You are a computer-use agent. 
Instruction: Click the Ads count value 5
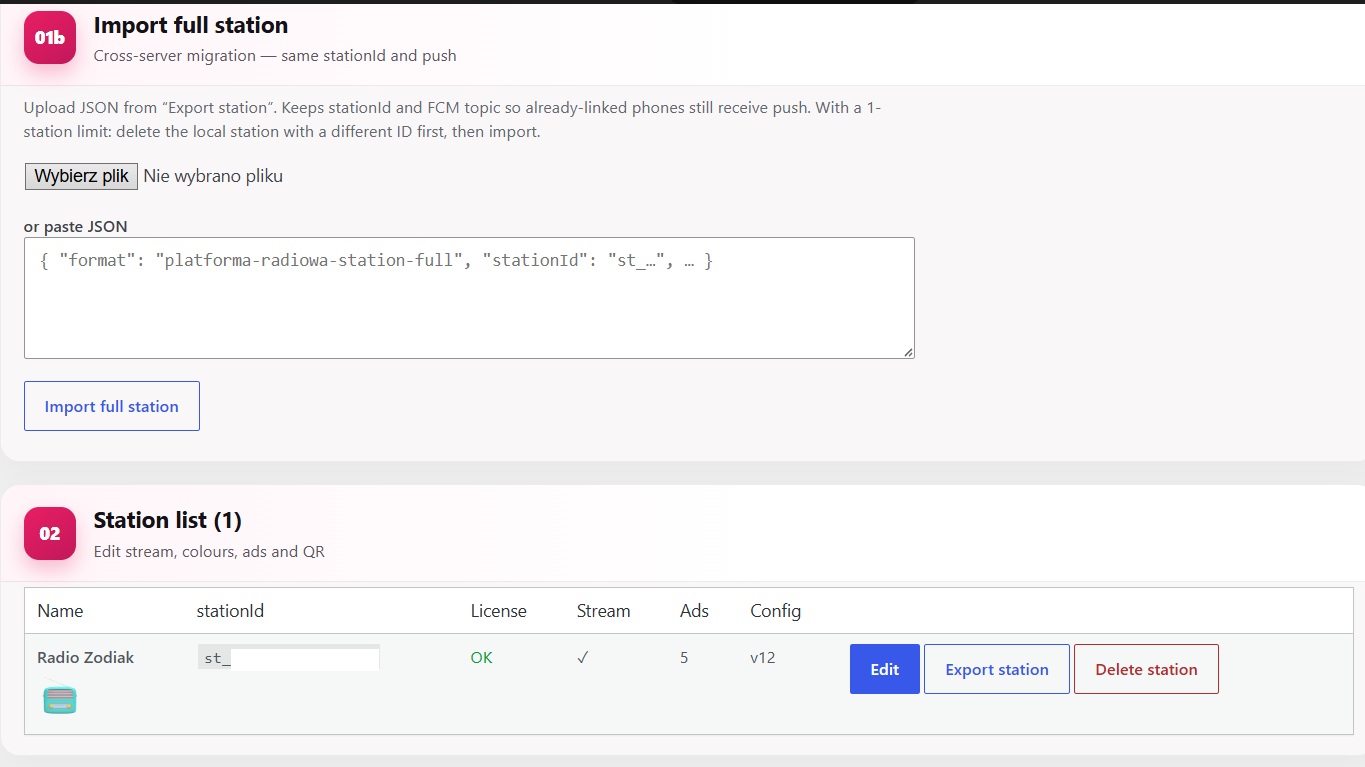coord(684,657)
